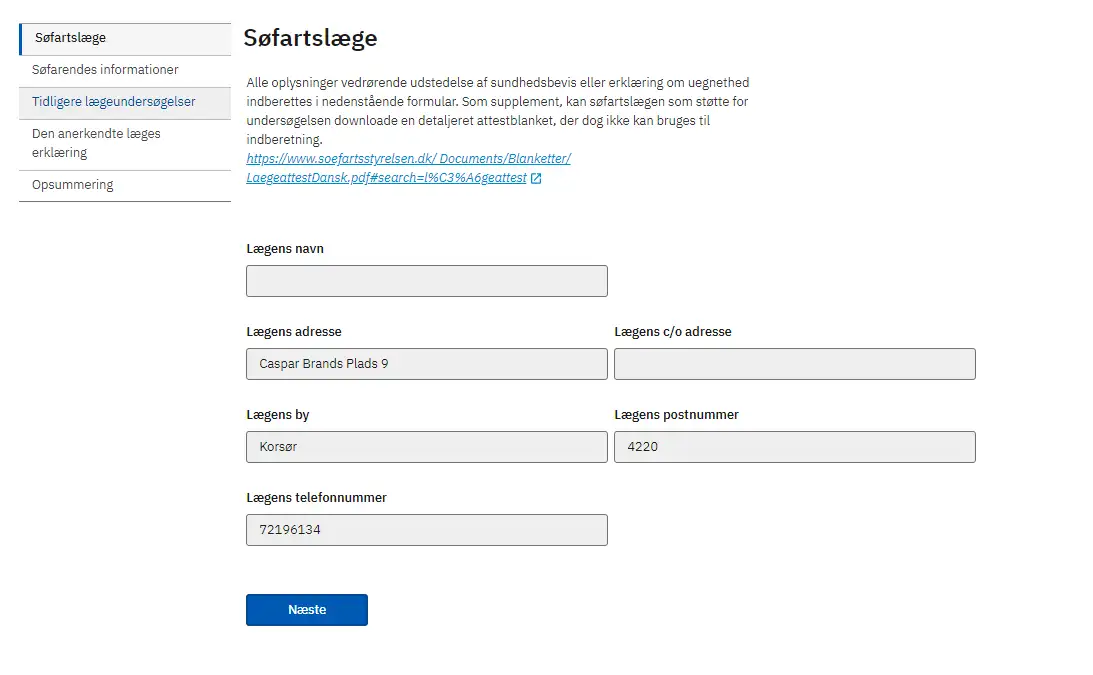Select the Lægens c/o adresse field
Viewport: 1093px width, 675px height.
point(795,364)
